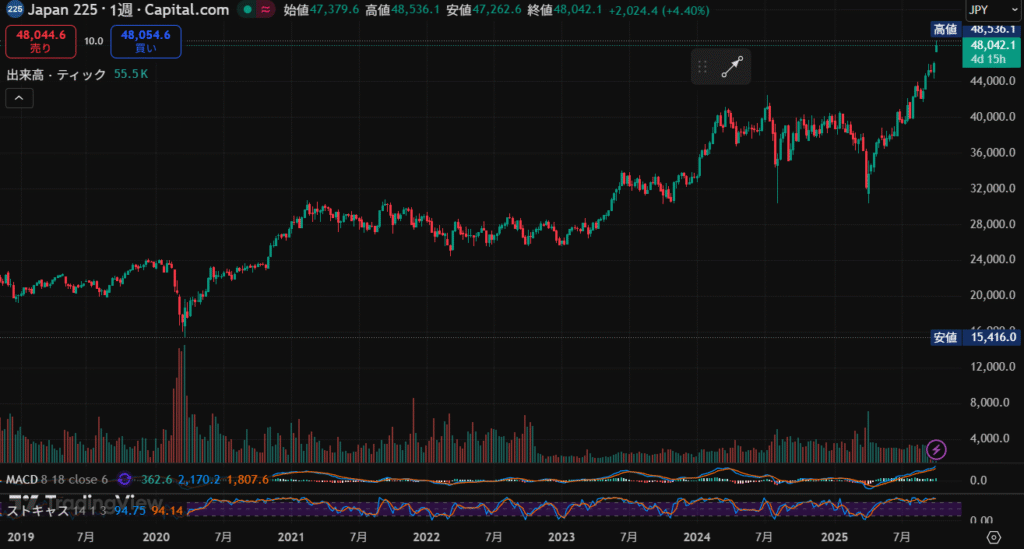Toggle the green market status dot
Viewport: 1024px width, 549px height.
click(x=245, y=10)
